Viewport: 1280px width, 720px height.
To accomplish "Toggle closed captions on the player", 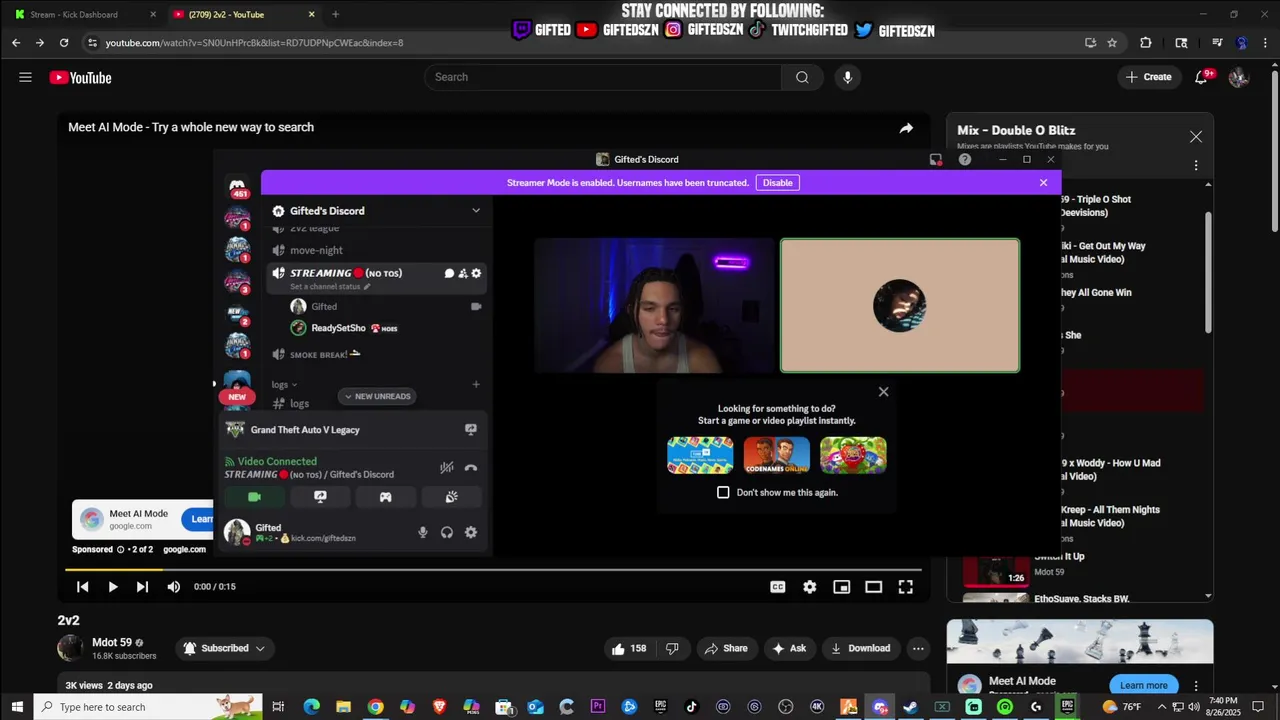I will [x=778, y=587].
